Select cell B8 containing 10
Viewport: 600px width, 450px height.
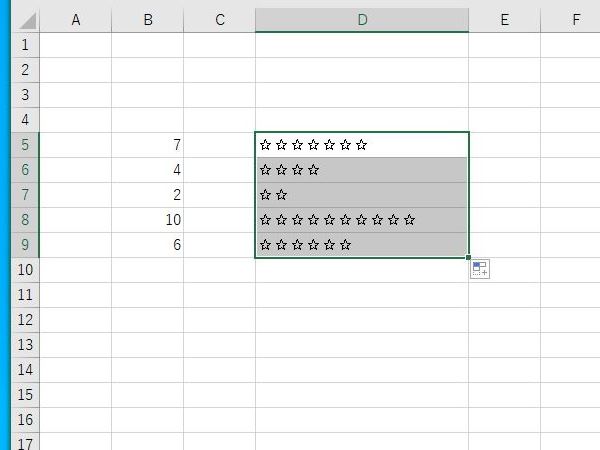pos(147,220)
